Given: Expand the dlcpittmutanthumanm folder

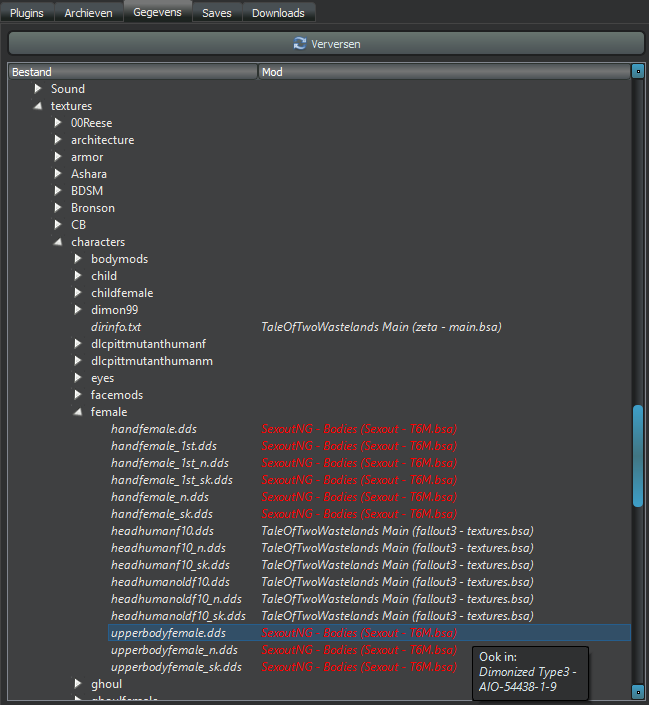Looking at the screenshot, I should coord(78,361).
